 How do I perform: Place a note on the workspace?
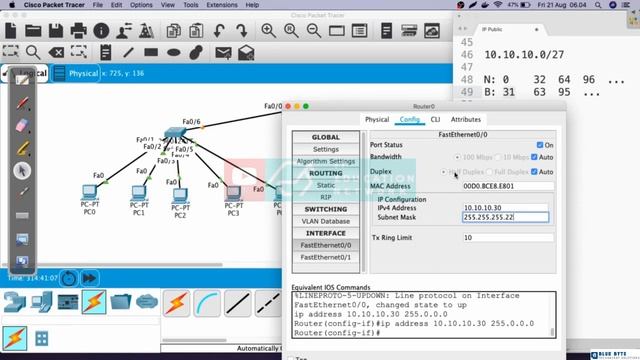click(105, 52)
